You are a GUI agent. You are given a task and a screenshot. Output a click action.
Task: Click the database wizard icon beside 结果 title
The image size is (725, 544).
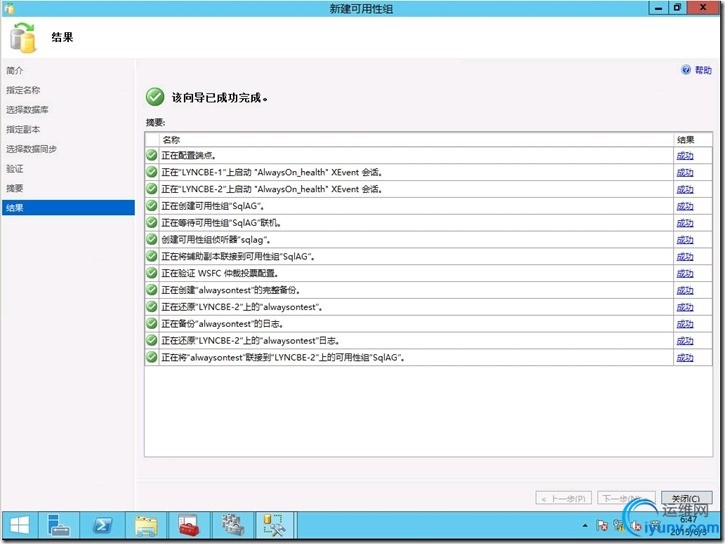[23, 37]
